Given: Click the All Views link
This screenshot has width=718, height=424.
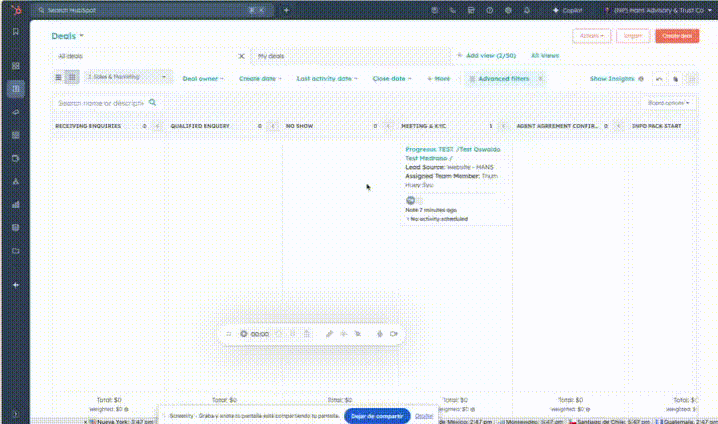Looking at the screenshot, I should point(544,56).
